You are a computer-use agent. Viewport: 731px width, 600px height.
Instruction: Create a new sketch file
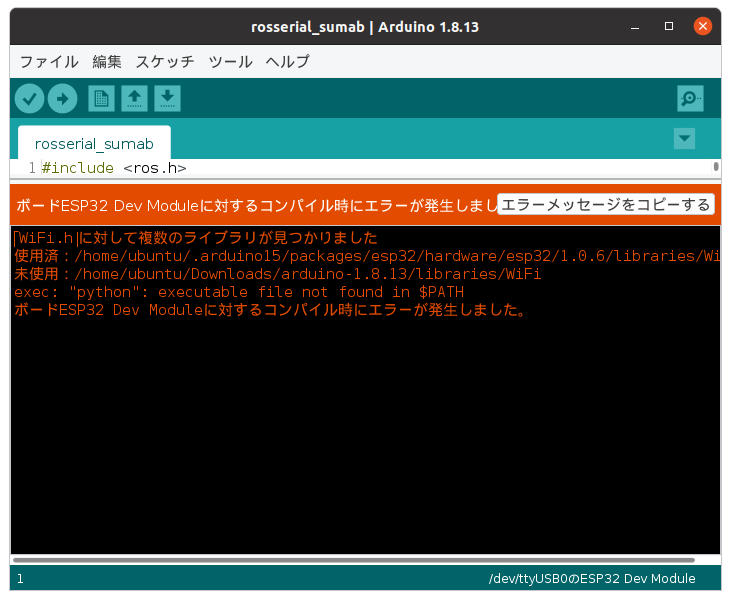click(101, 98)
